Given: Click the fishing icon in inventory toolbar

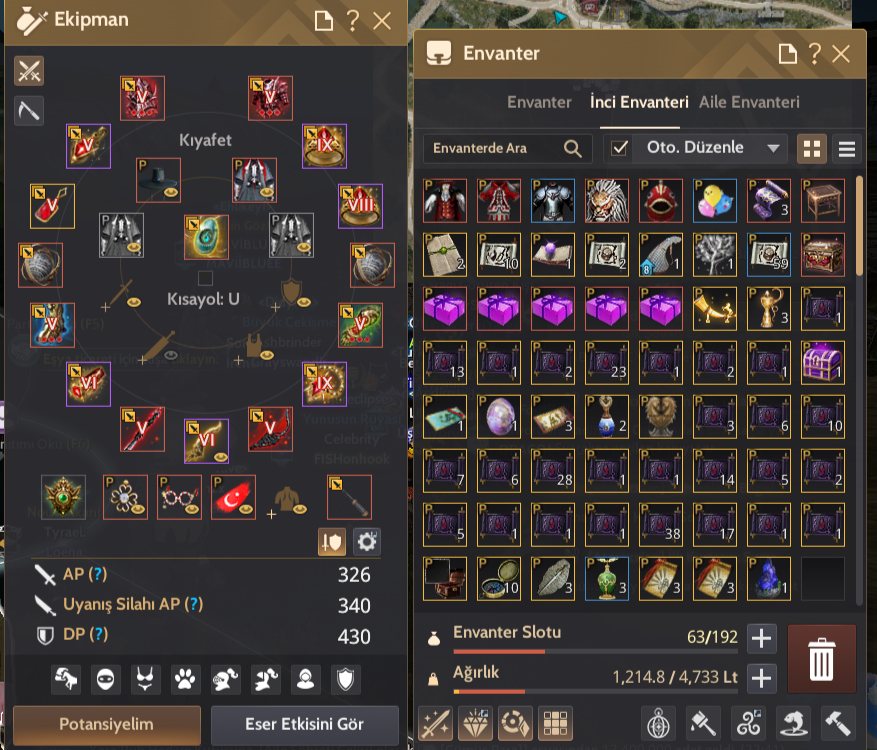Looking at the screenshot, I should click(793, 723).
